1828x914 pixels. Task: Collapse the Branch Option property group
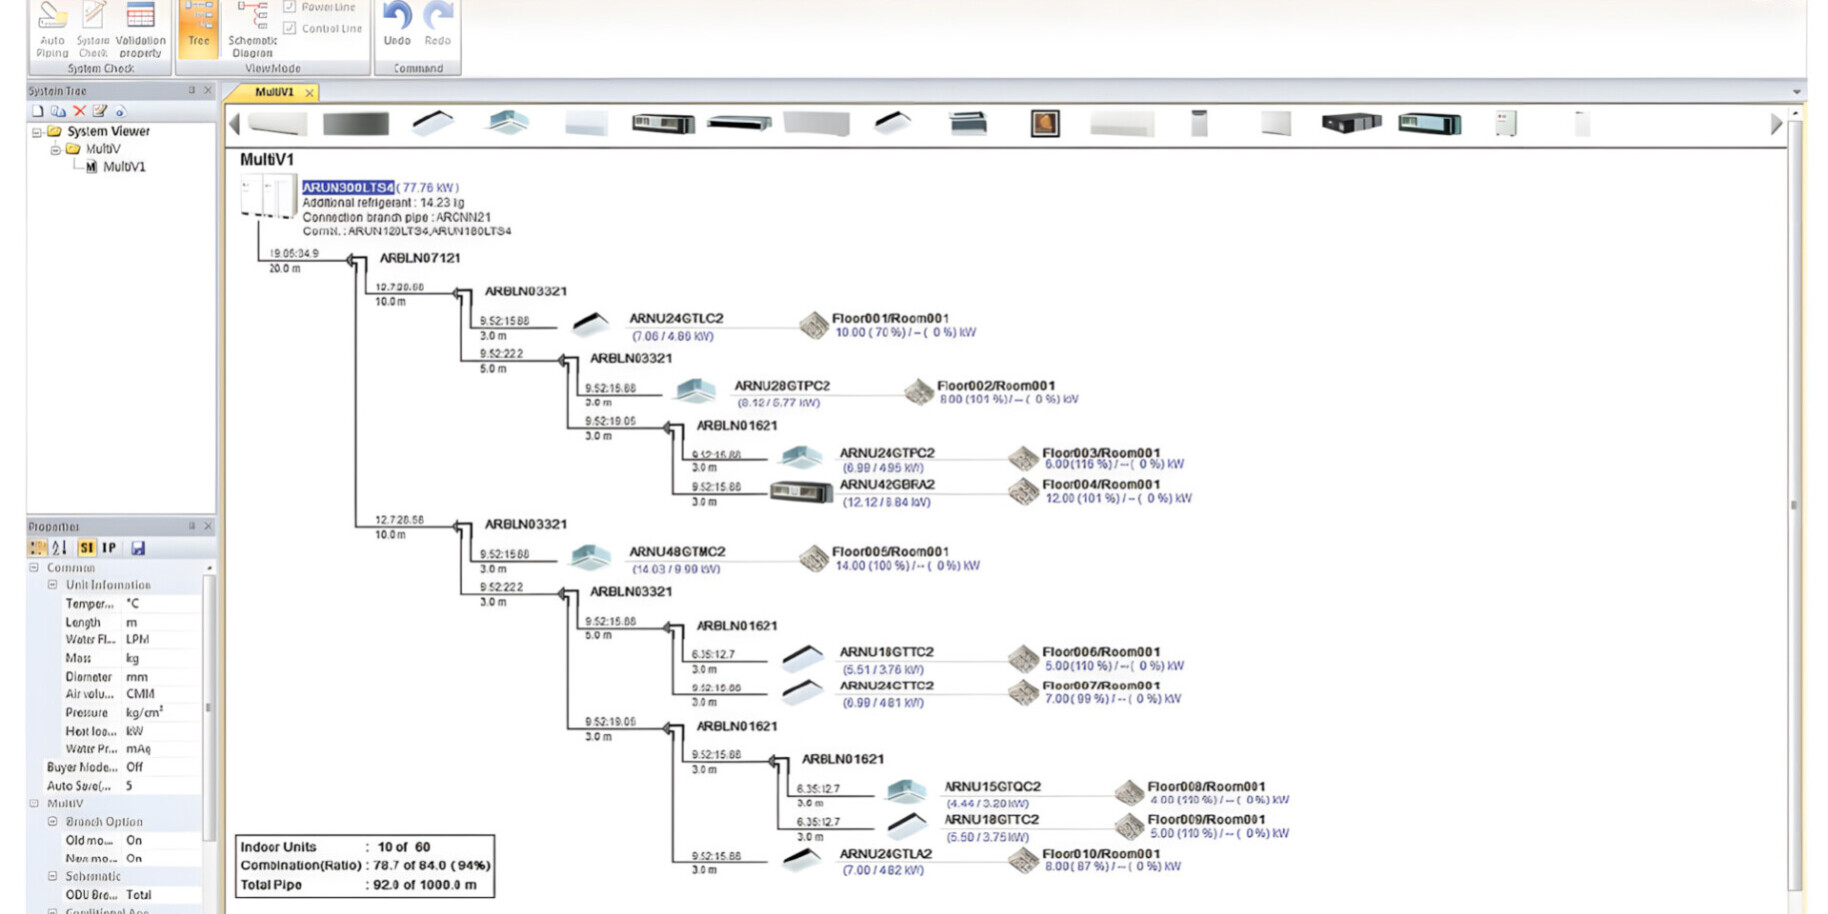(x=53, y=822)
